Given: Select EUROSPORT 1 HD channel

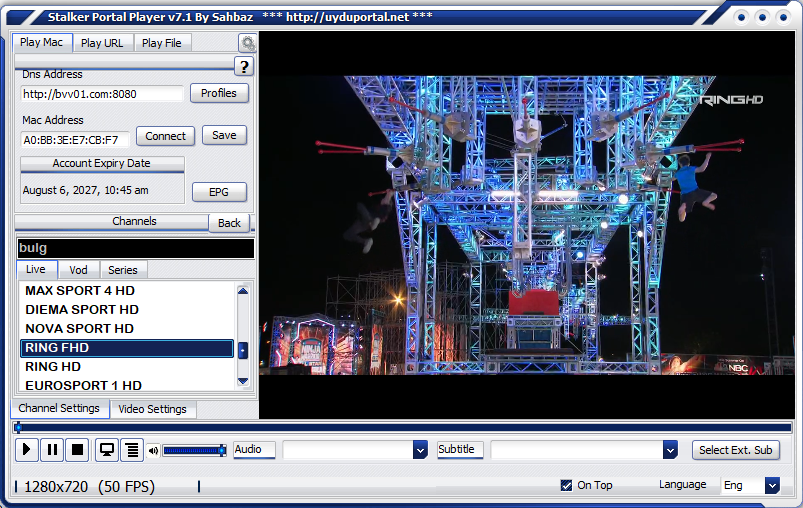Looking at the screenshot, I should 126,385.
